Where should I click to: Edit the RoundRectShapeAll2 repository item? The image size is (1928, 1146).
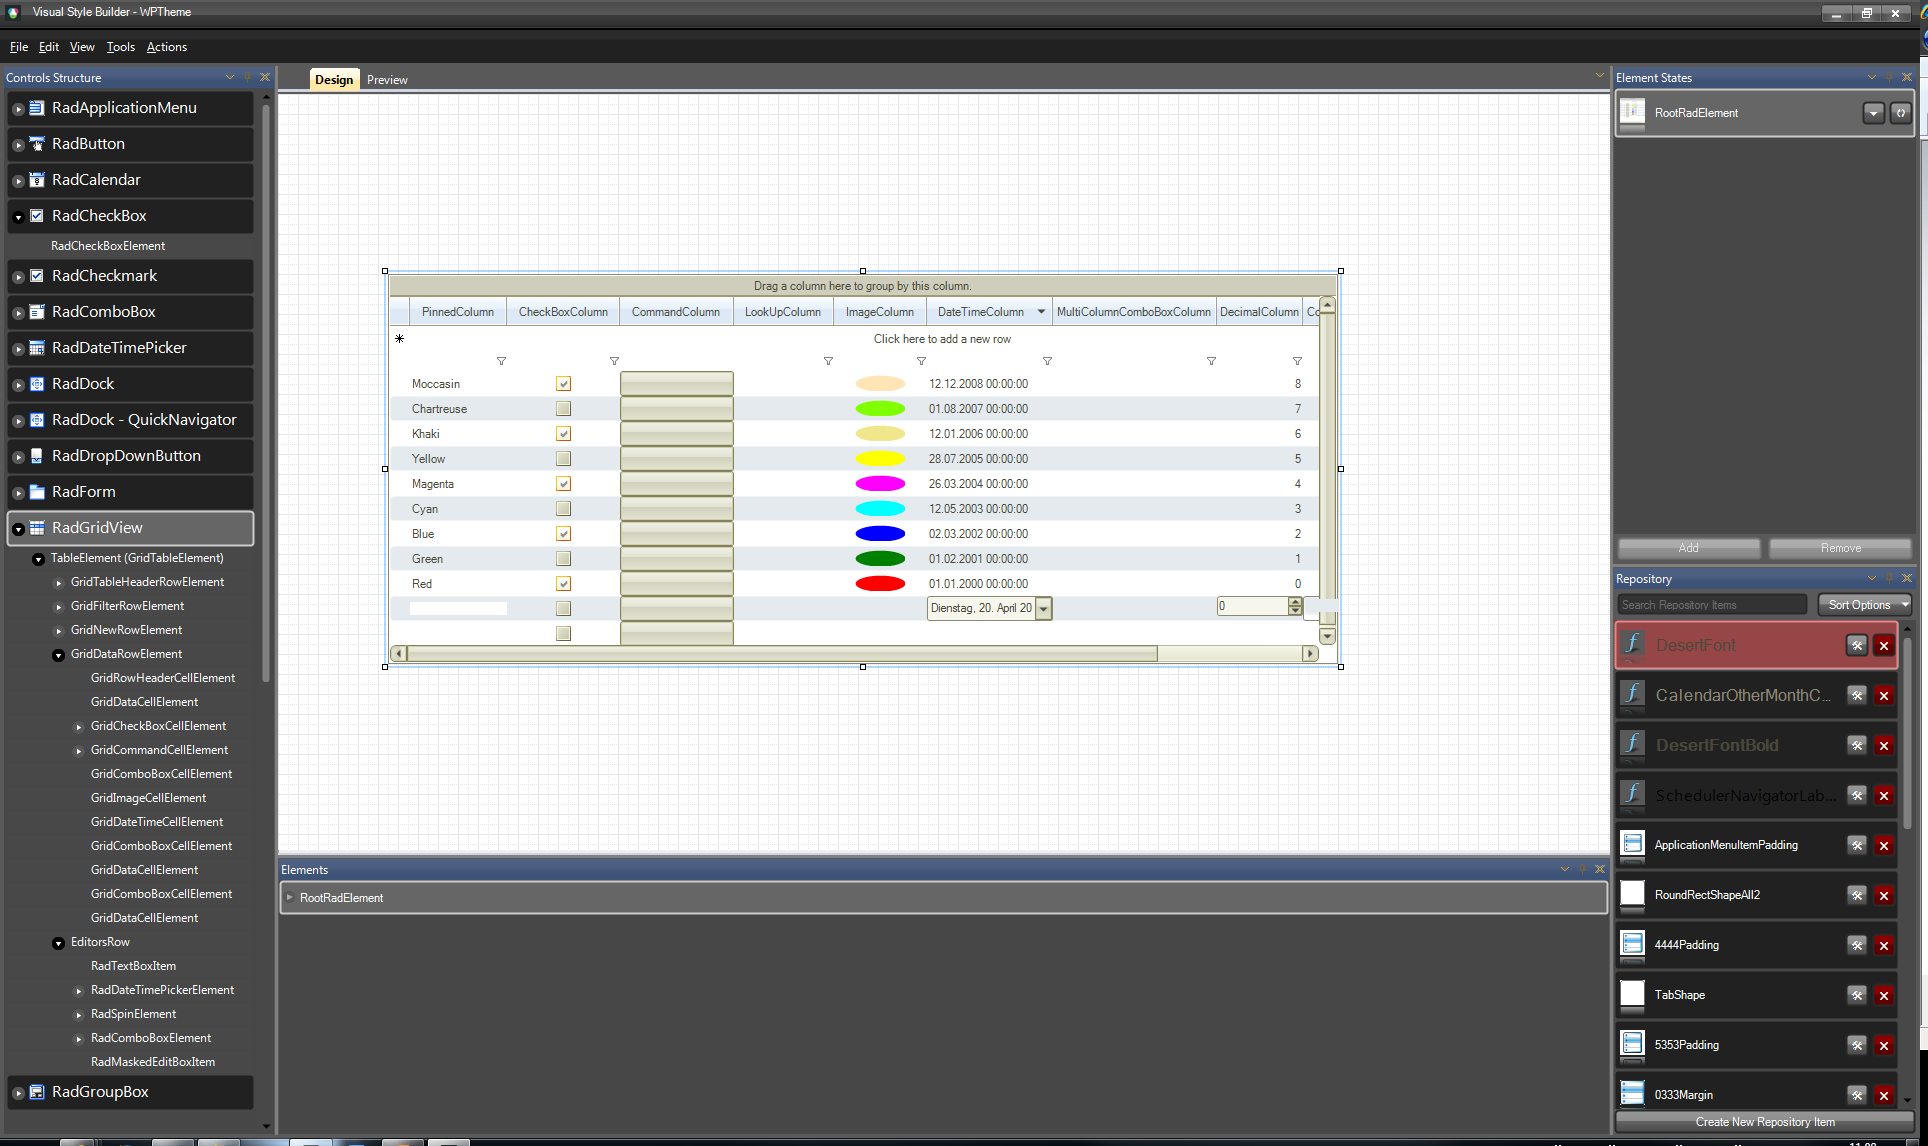1856,895
